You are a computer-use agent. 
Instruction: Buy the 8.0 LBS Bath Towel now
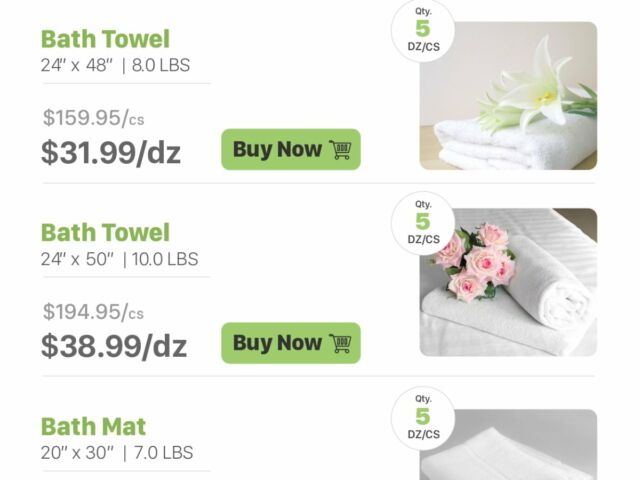click(291, 149)
